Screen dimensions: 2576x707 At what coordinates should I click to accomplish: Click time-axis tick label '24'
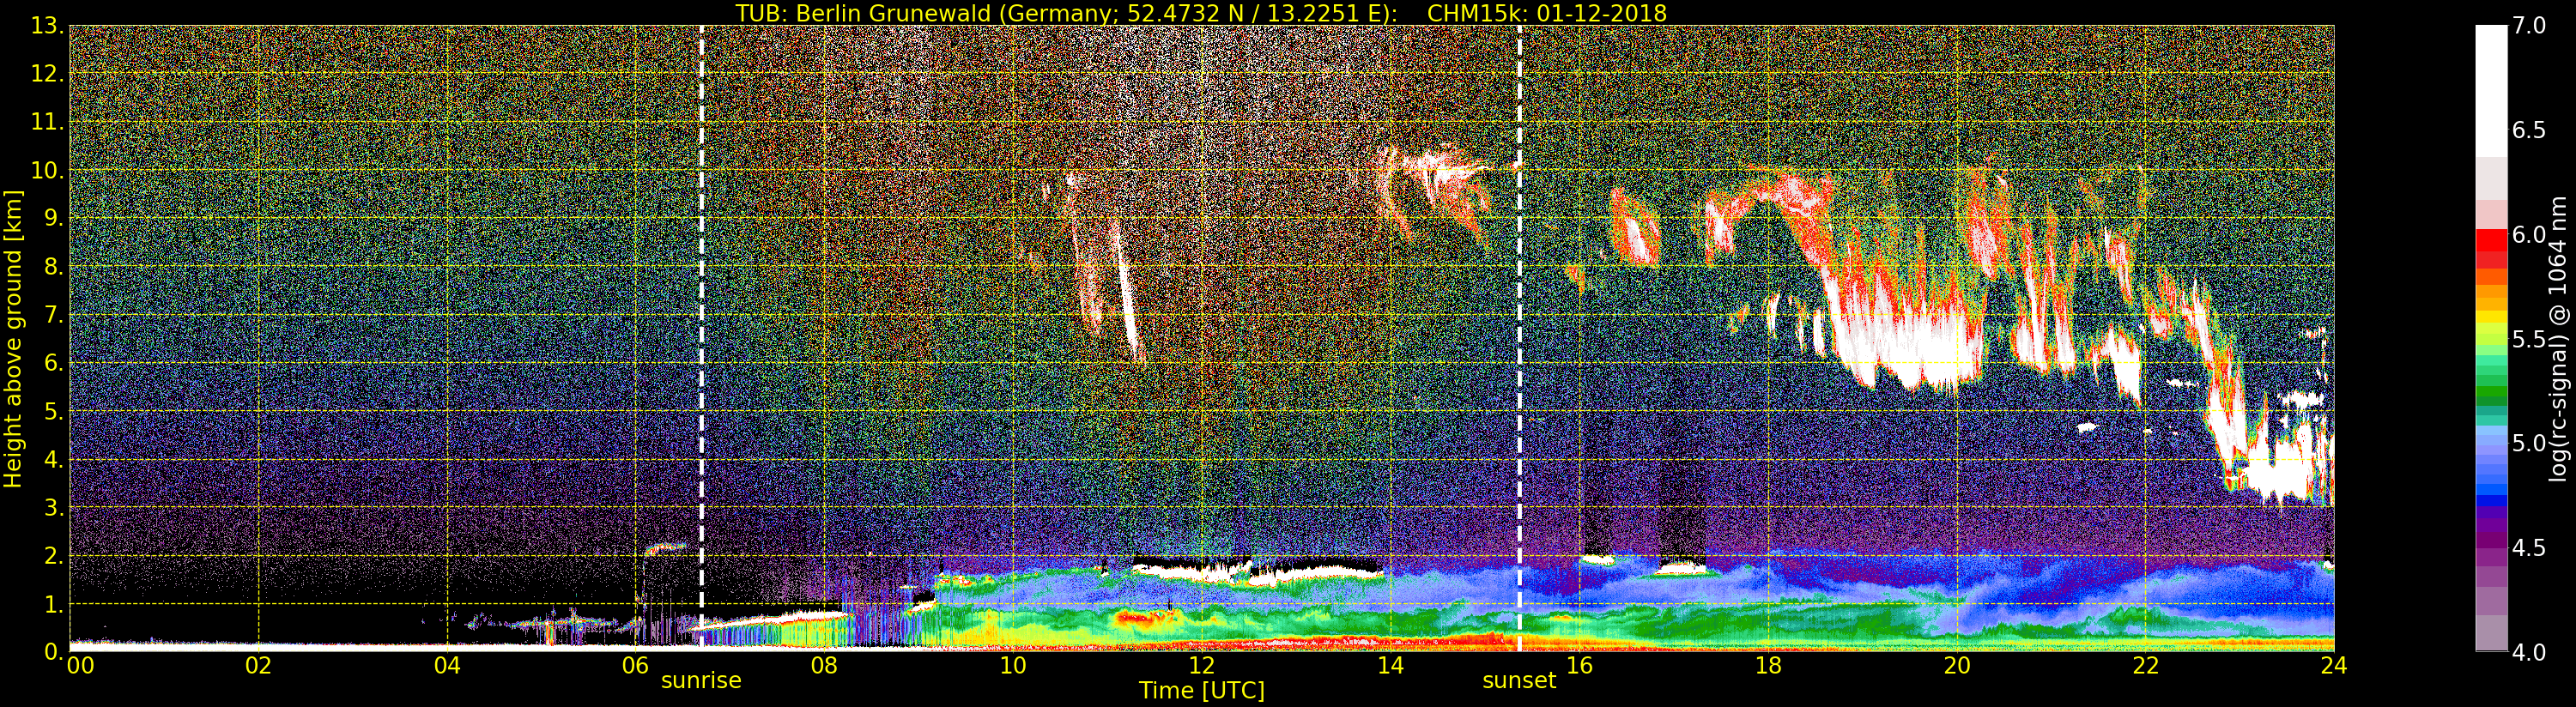point(2334,665)
